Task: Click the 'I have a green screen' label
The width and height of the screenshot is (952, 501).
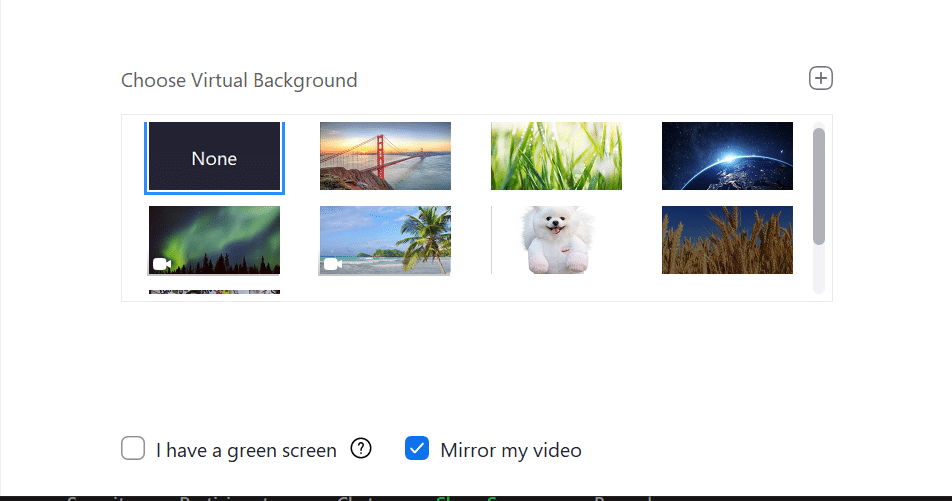Action: point(246,451)
